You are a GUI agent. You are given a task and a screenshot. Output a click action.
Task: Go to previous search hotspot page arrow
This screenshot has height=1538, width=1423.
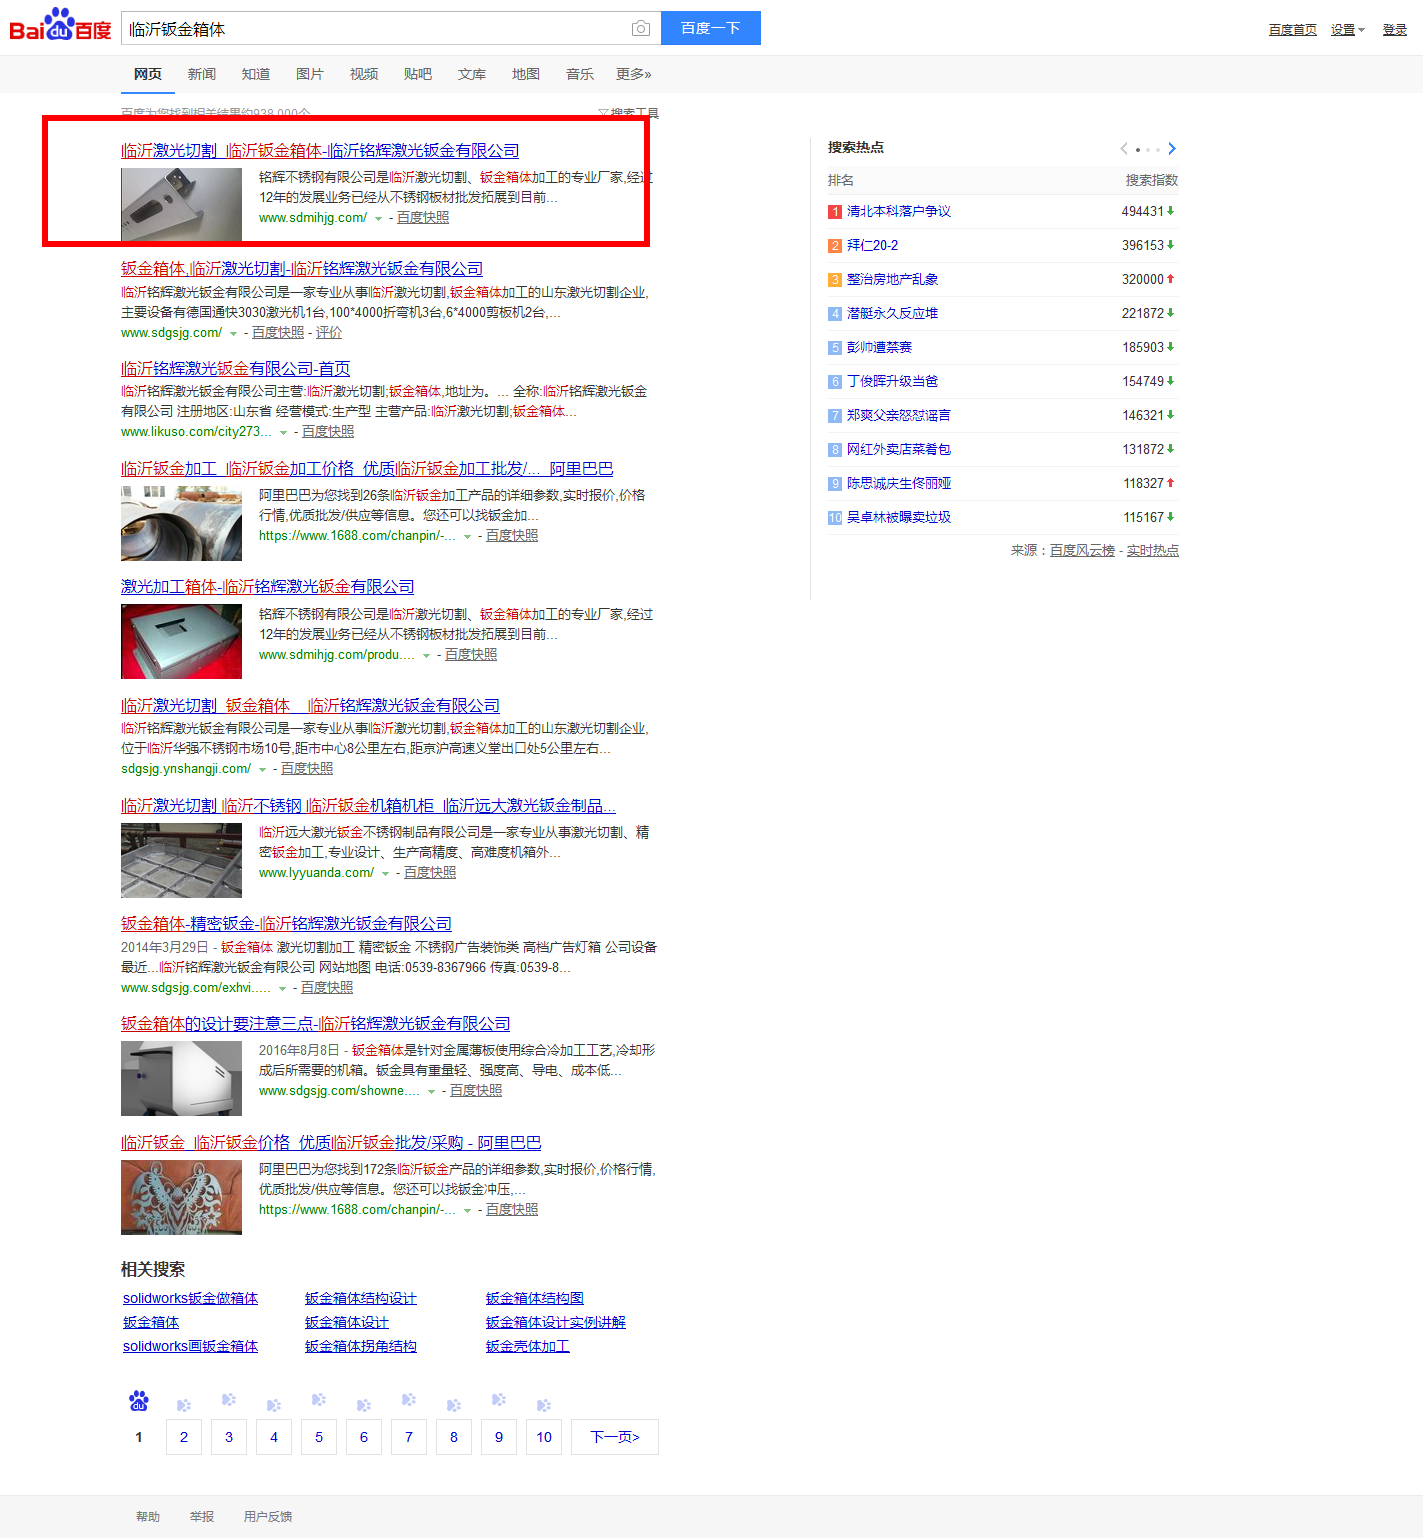[x=1124, y=149]
